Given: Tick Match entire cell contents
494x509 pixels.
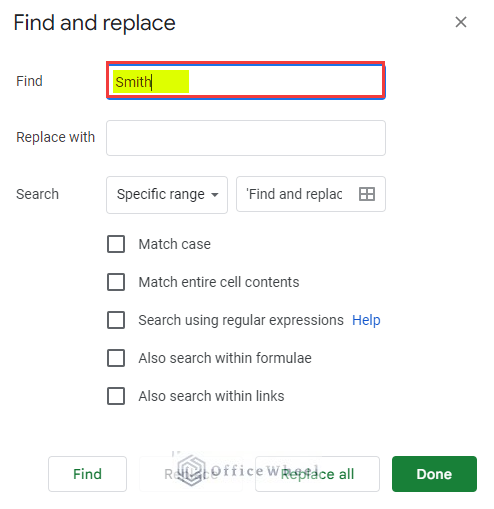Looking at the screenshot, I should point(116,282).
